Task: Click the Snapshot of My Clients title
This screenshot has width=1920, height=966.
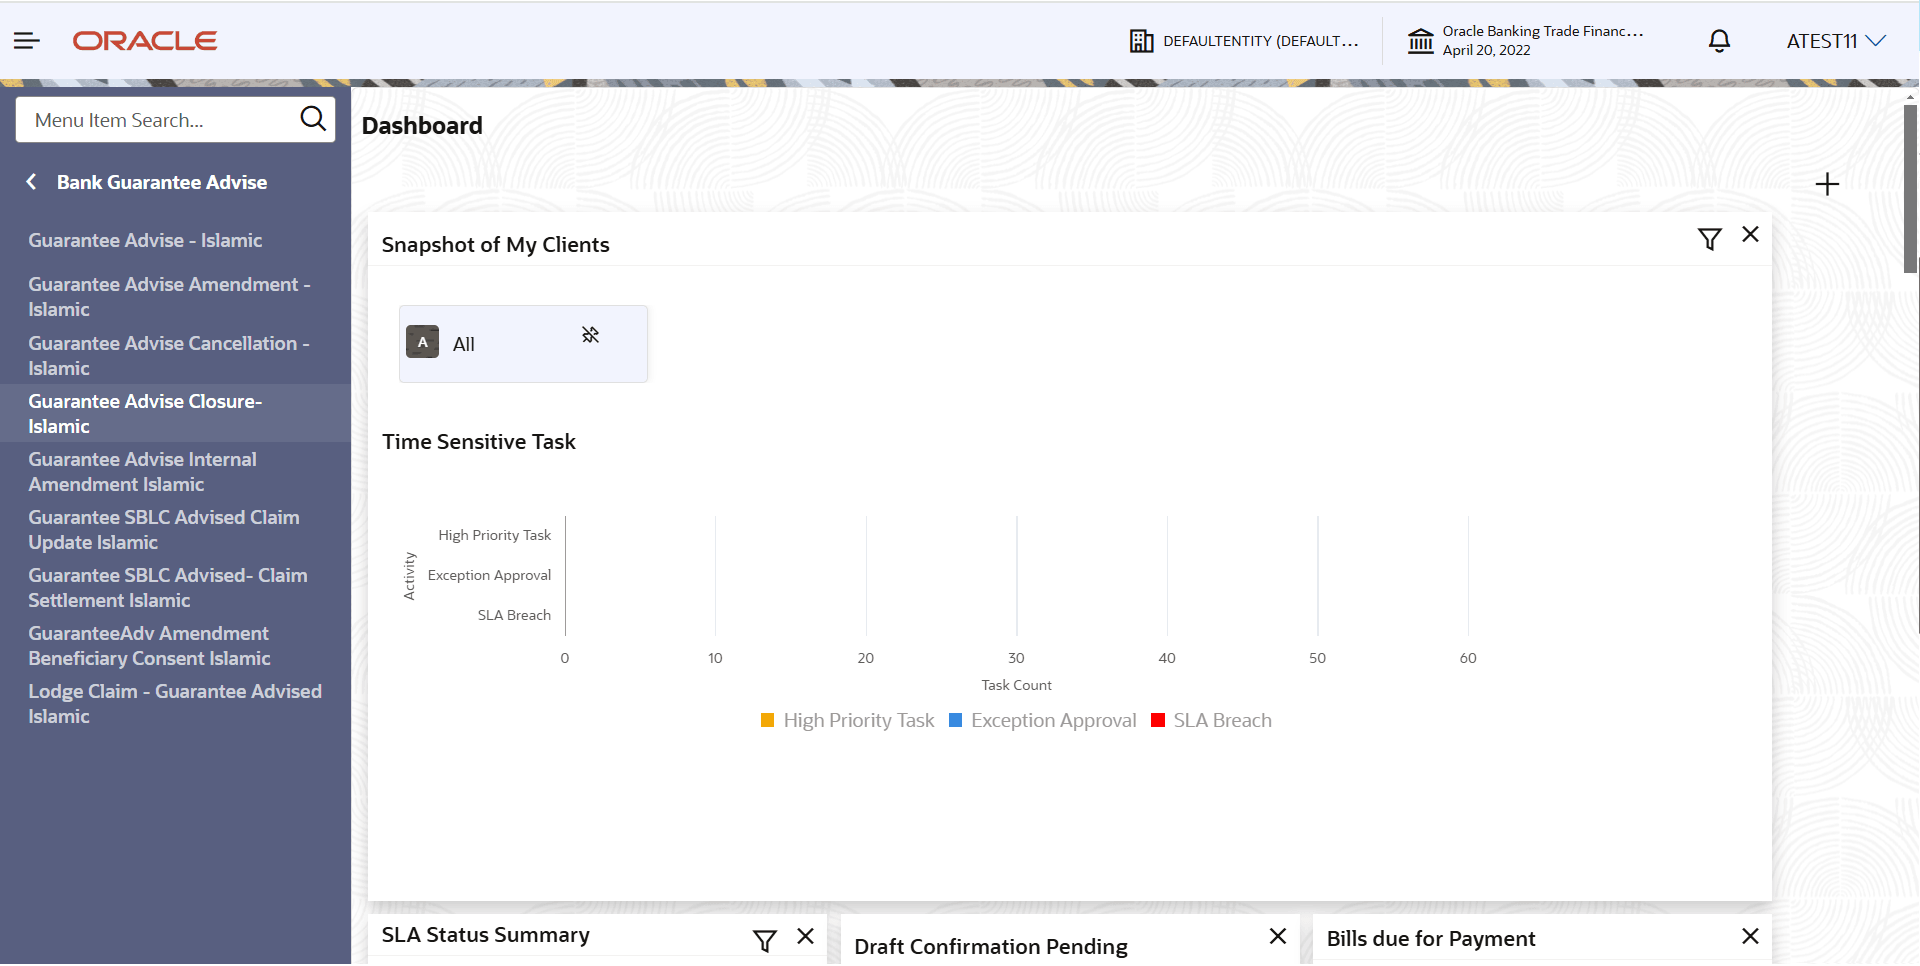Action: click(x=495, y=245)
